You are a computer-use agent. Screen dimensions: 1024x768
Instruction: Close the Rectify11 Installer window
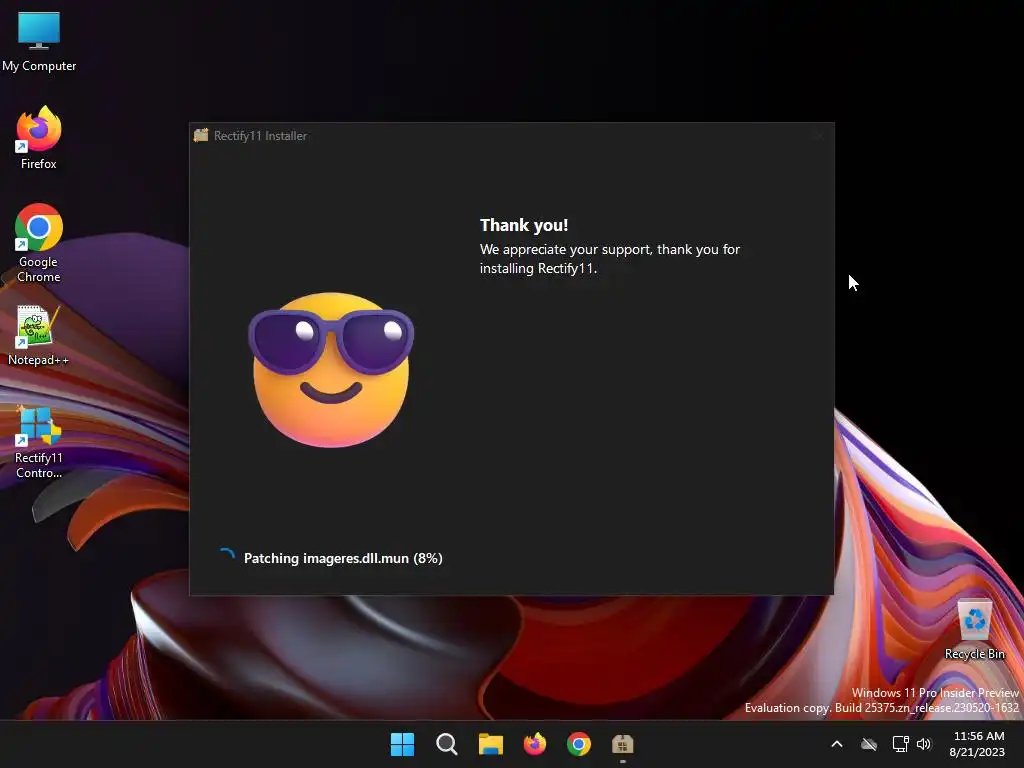click(x=819, y=135)
